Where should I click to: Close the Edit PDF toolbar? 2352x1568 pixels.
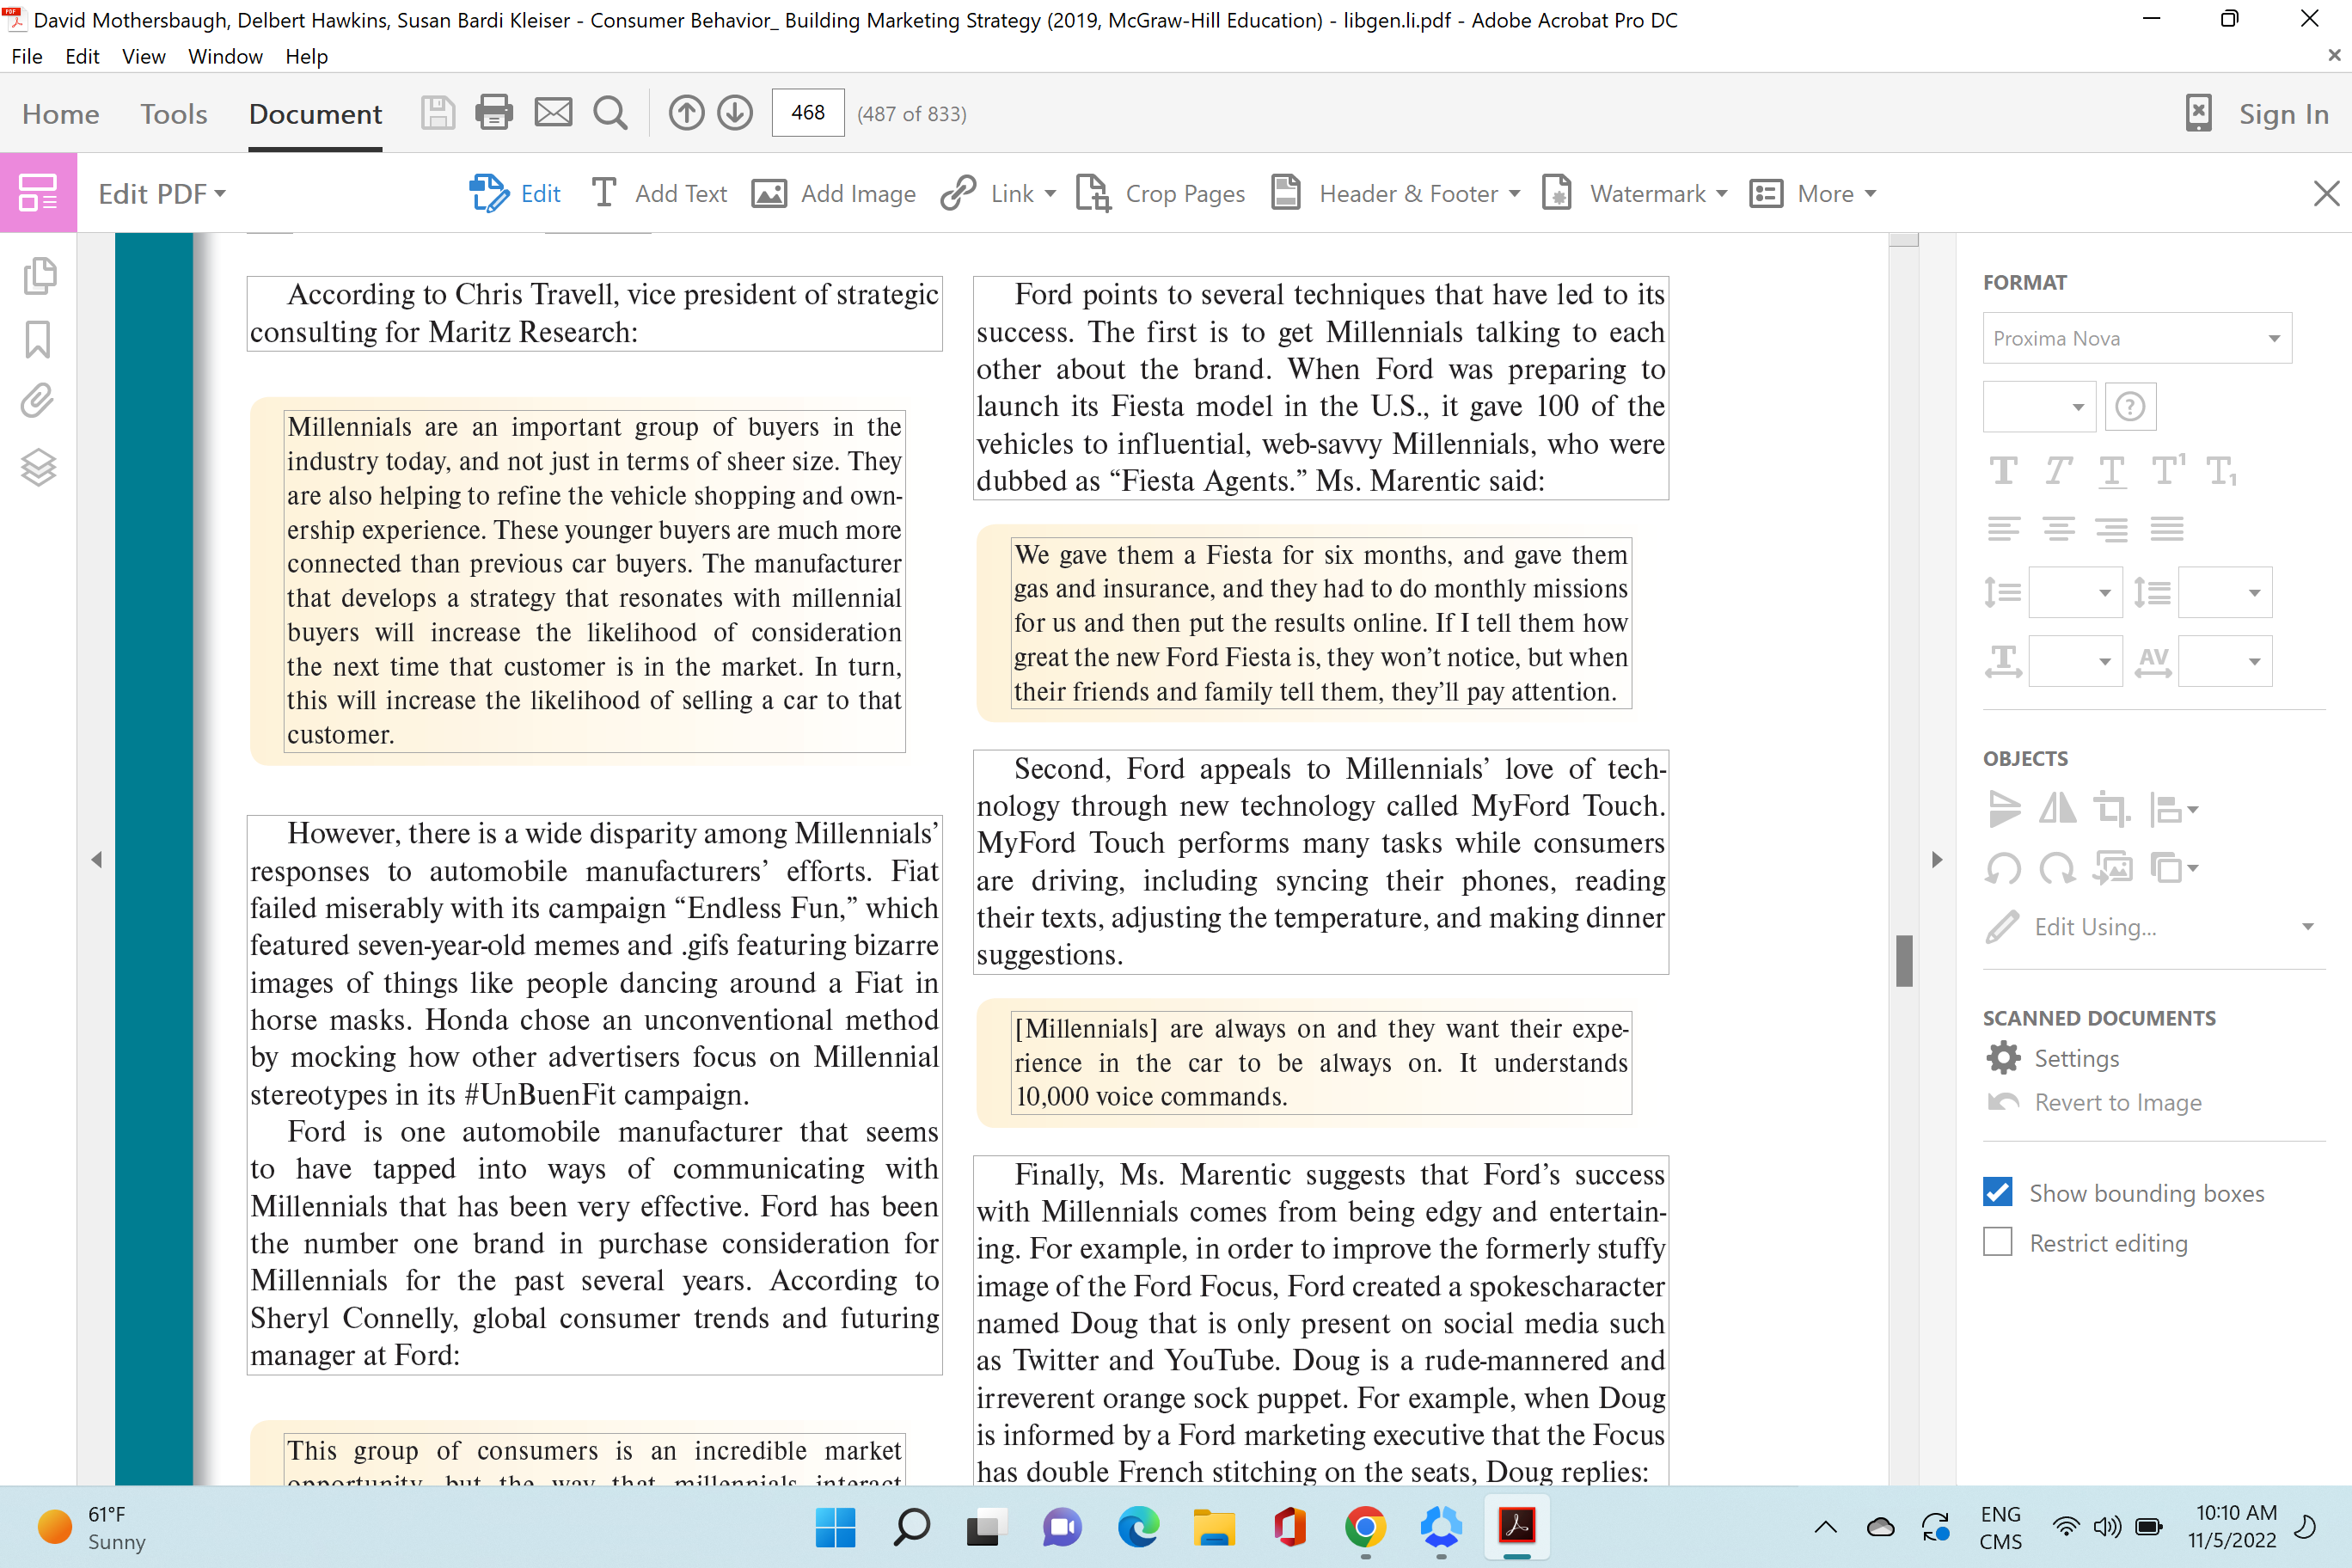click(x=2326, y=193)
